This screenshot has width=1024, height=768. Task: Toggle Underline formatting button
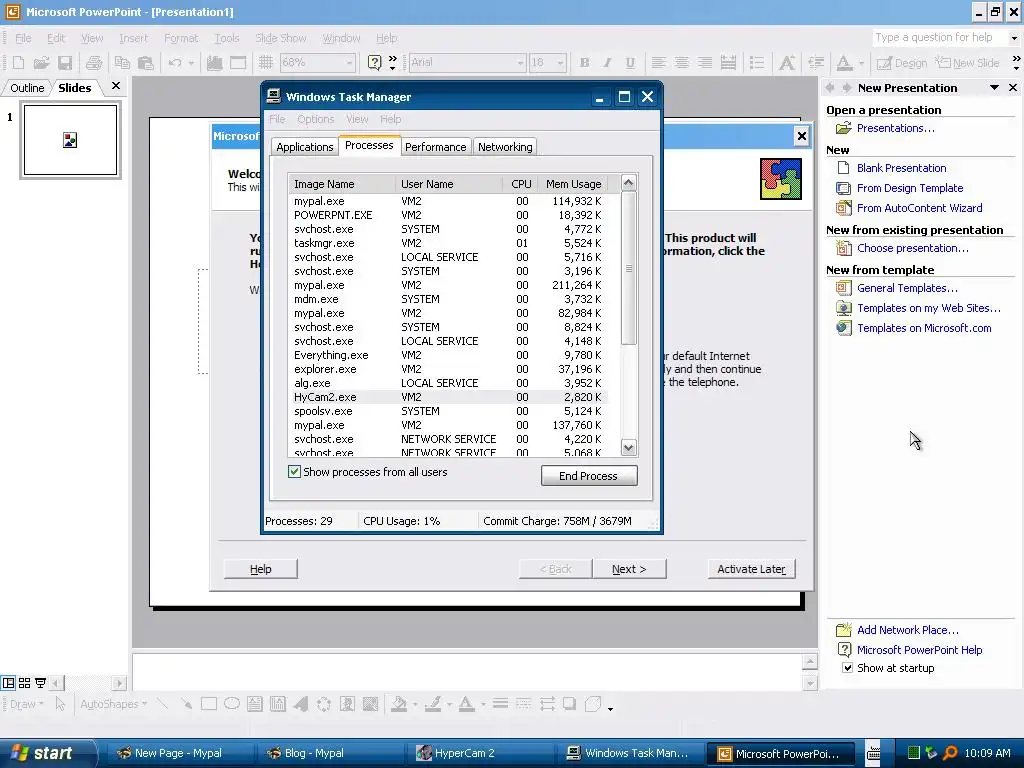click(630, 63)
